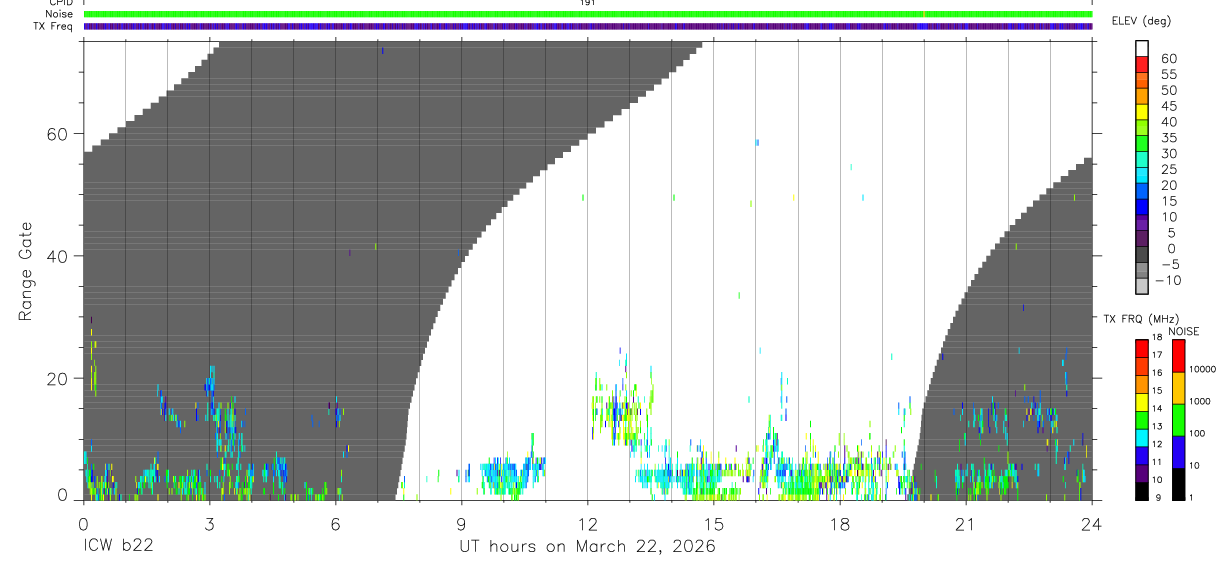This screenshot has height=567, width=1228.
Task: Click the green Noise strip above the plot
Action: coord(588,14)
